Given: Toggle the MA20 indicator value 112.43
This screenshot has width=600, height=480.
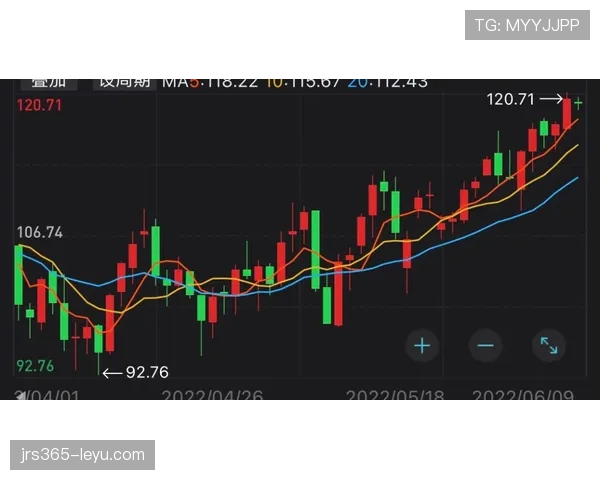Looking at the screenshot, I should point(388,81).
